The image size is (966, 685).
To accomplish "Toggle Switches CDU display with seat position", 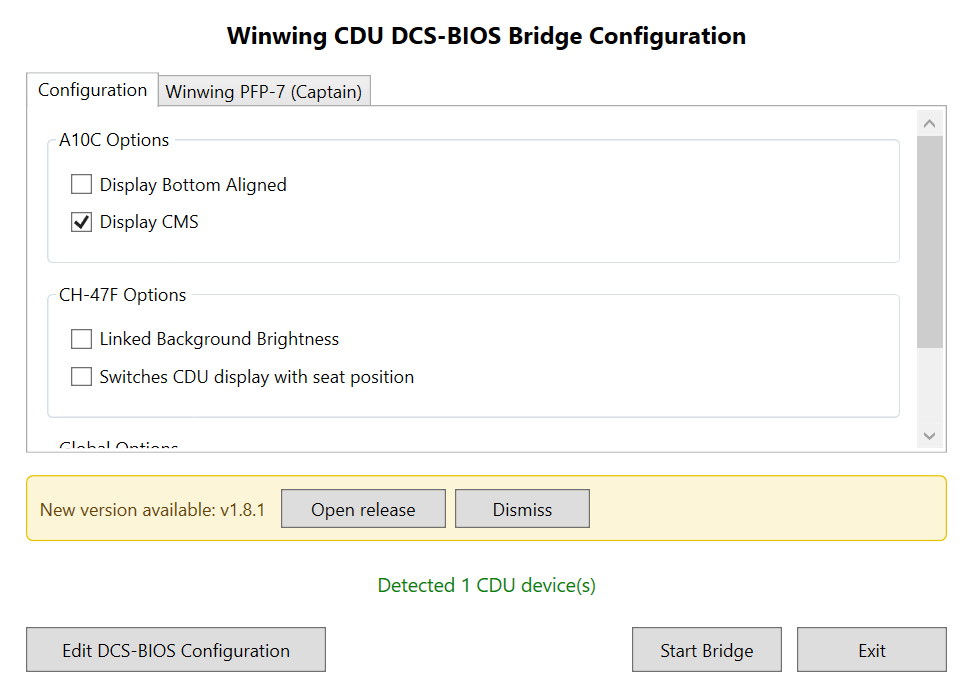I will point(81,377).
